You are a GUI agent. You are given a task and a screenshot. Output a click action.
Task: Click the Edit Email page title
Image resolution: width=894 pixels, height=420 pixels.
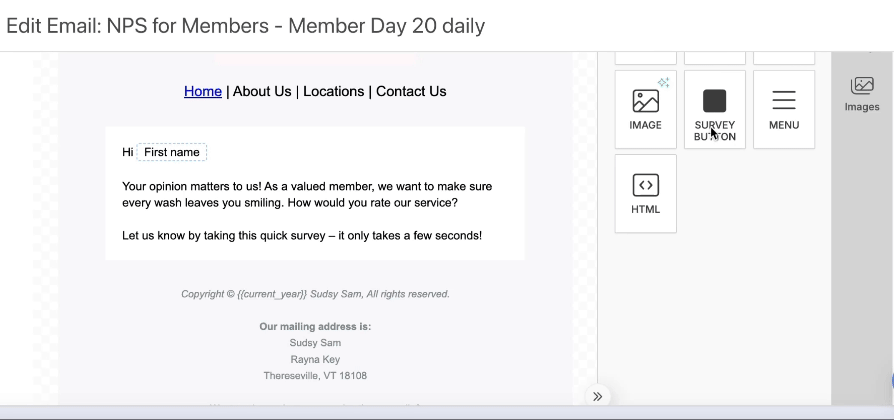[245, 26]
